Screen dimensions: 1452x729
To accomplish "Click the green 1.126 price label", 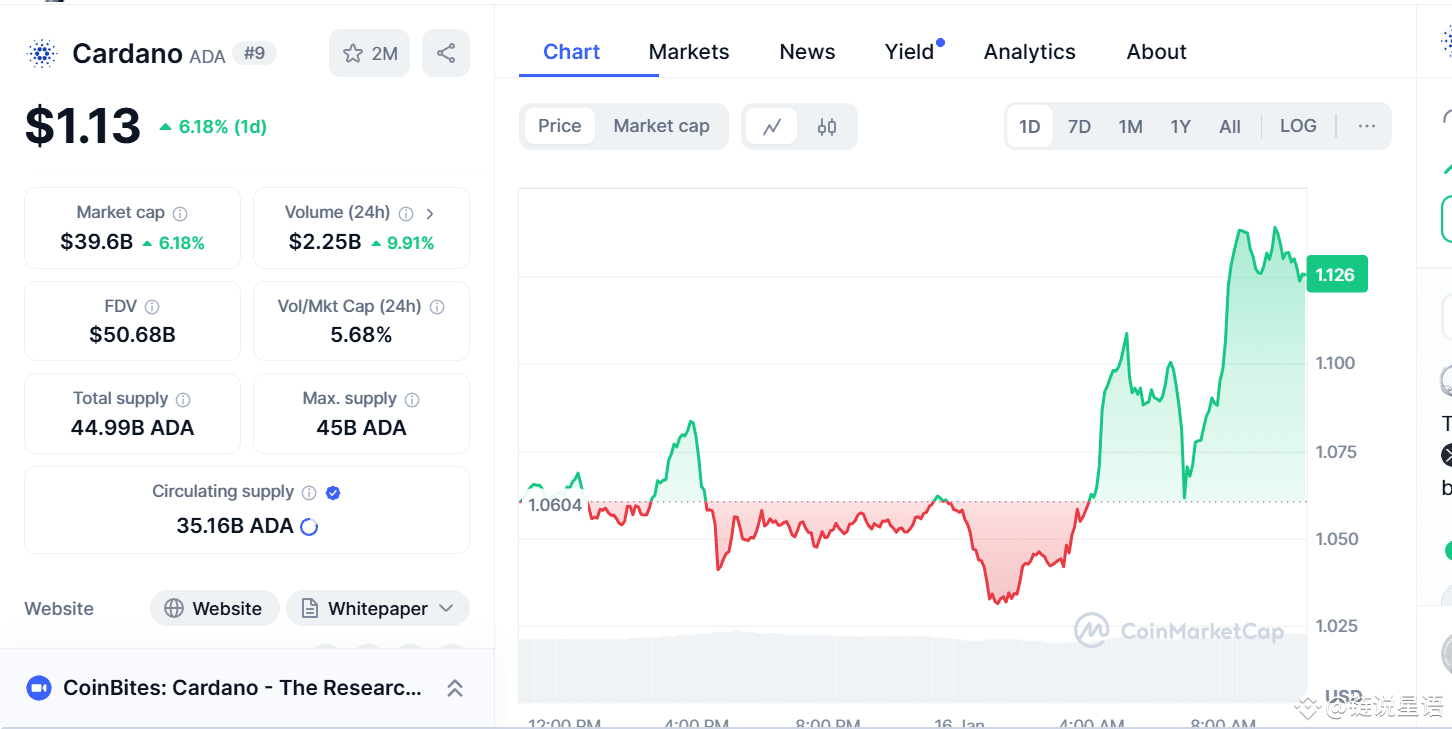I will point(1337,273).
